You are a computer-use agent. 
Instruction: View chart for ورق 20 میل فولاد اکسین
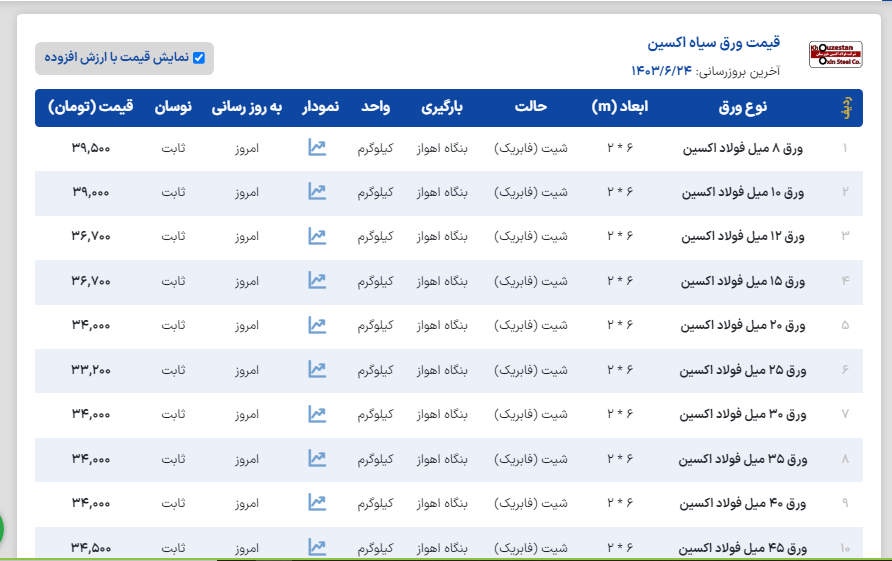317,325
